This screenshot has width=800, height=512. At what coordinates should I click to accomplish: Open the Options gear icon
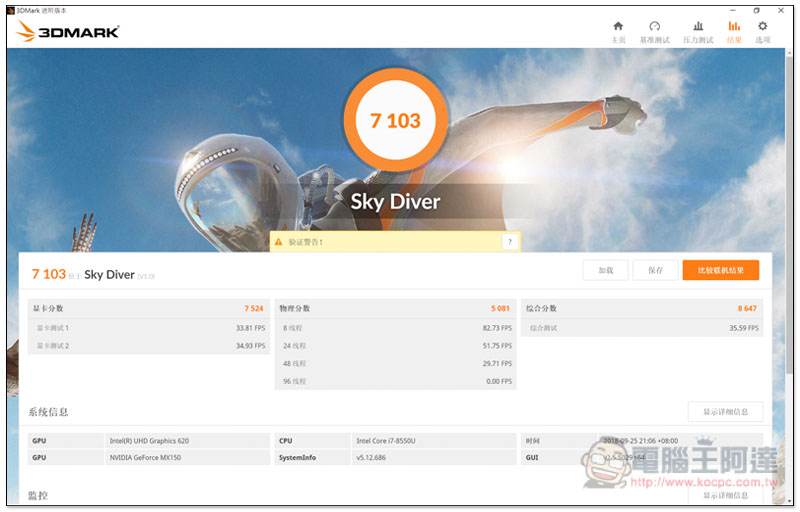[763, 27]
